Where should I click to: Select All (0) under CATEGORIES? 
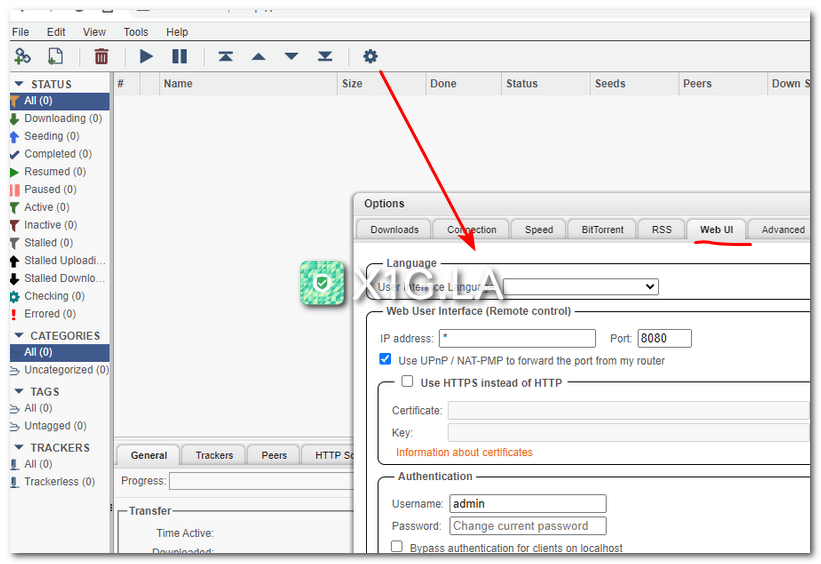click(x=59, y=352)
